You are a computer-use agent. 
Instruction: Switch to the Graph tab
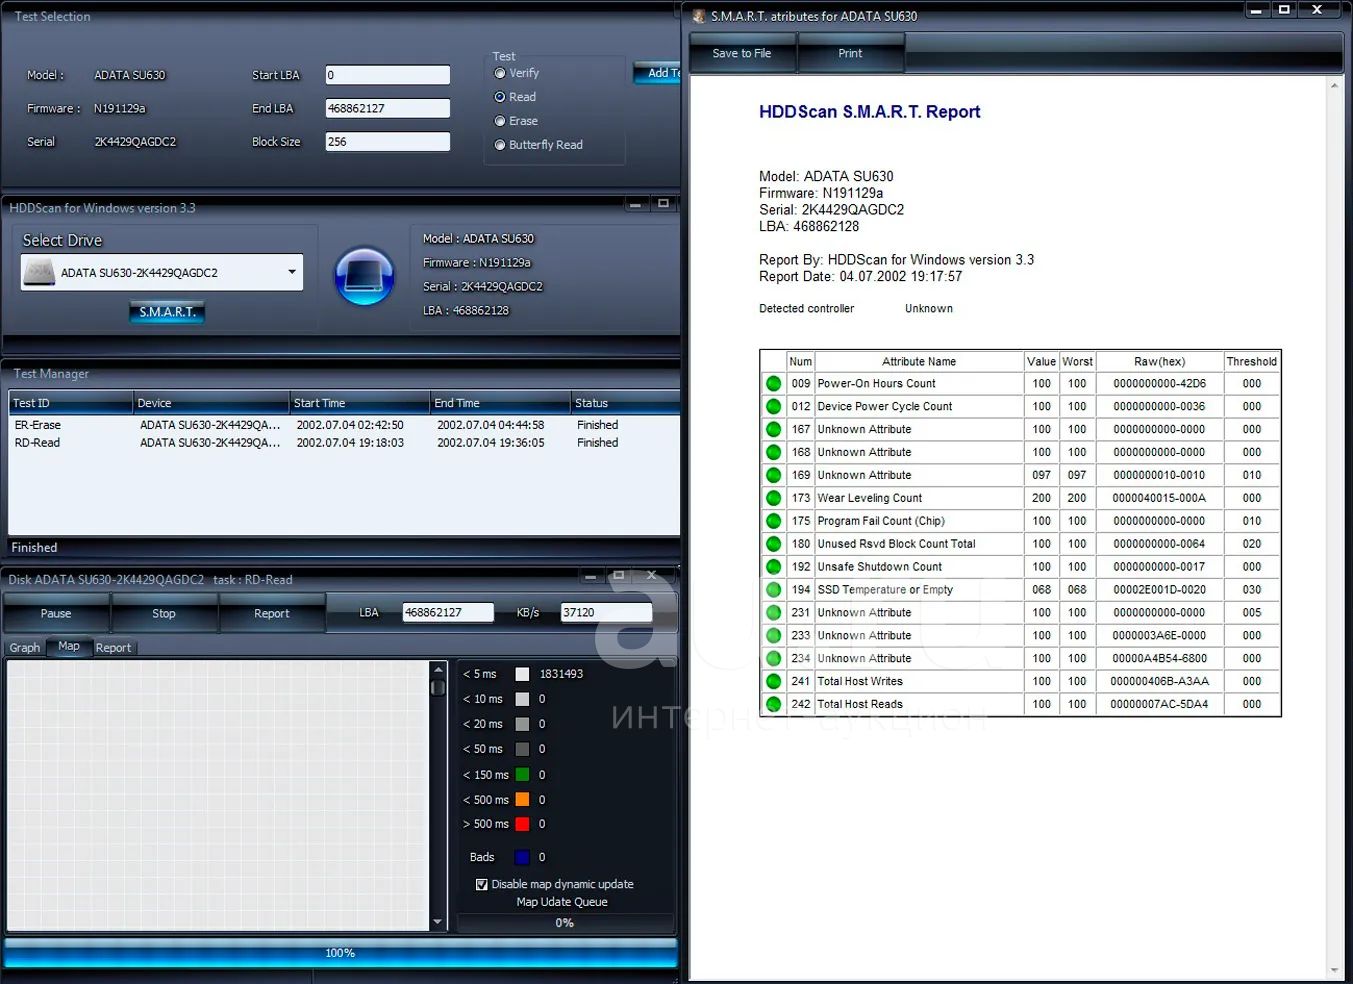25,648
